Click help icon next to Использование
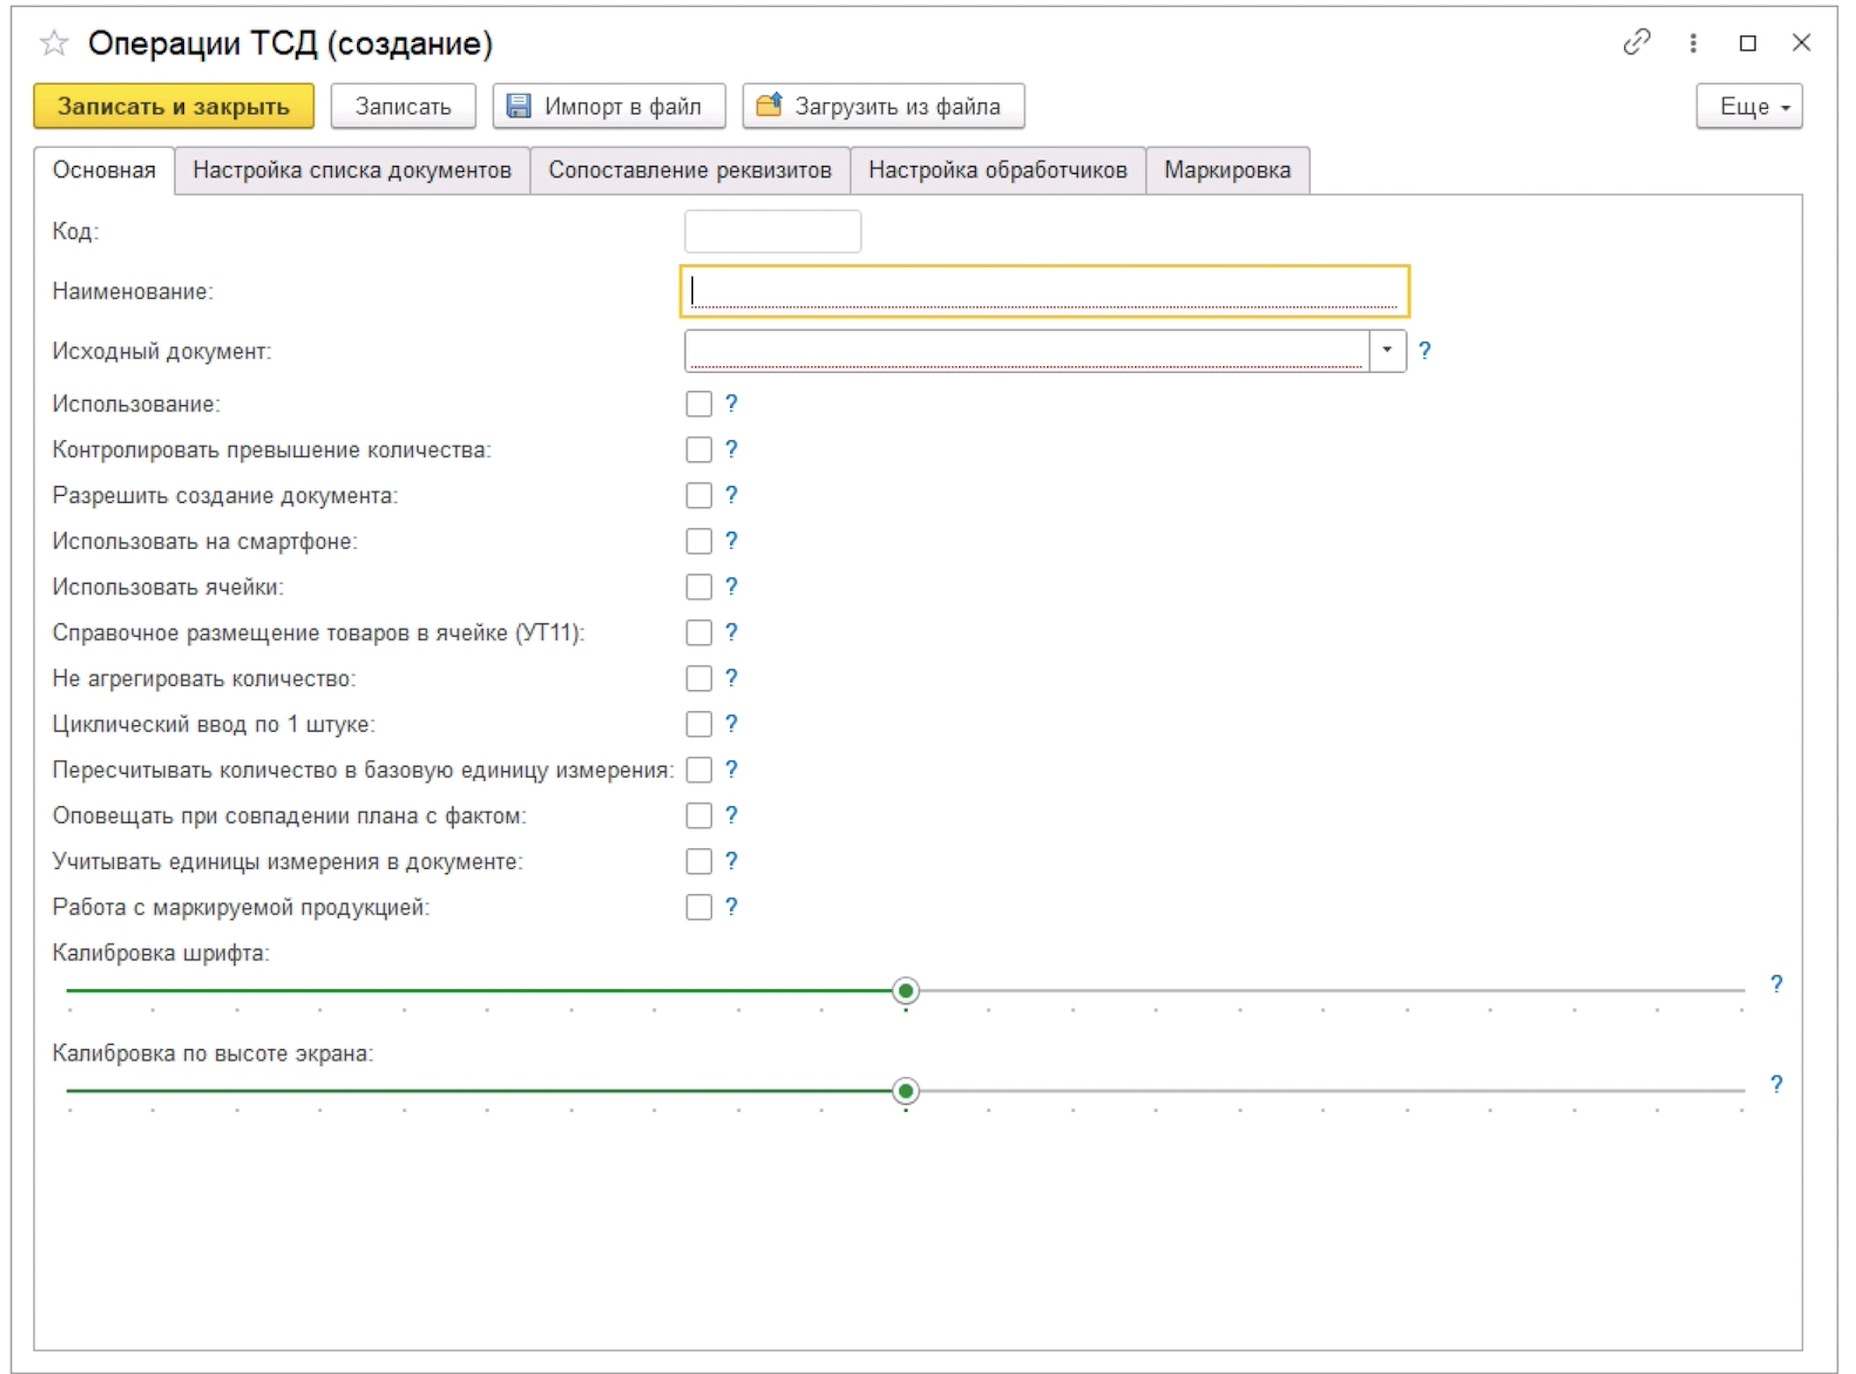 pyautogui.click(x=731, y=403)
